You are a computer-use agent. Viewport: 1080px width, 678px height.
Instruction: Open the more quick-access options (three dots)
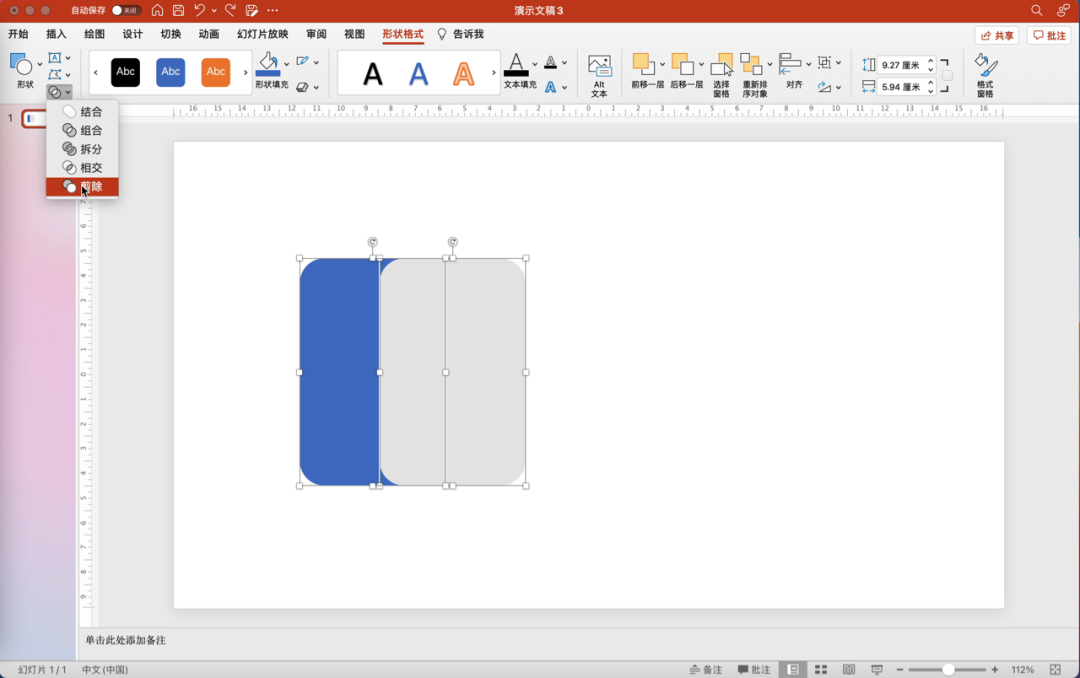(x=273, y=10)
